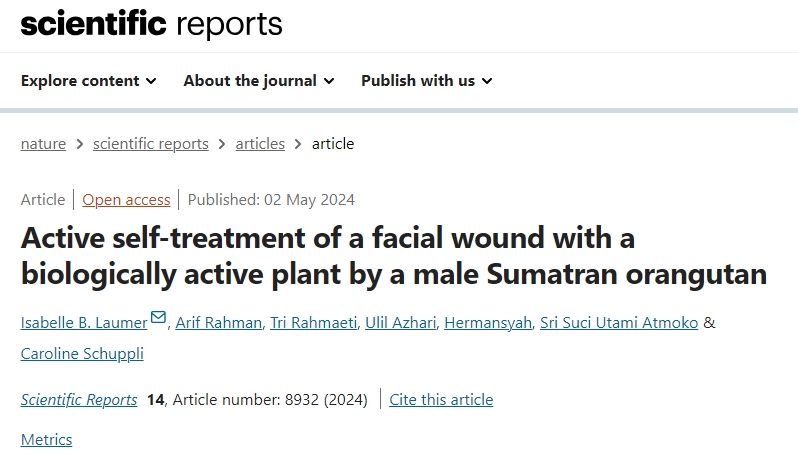Click the Open access link
798x459 pixels.
(126, 200)
